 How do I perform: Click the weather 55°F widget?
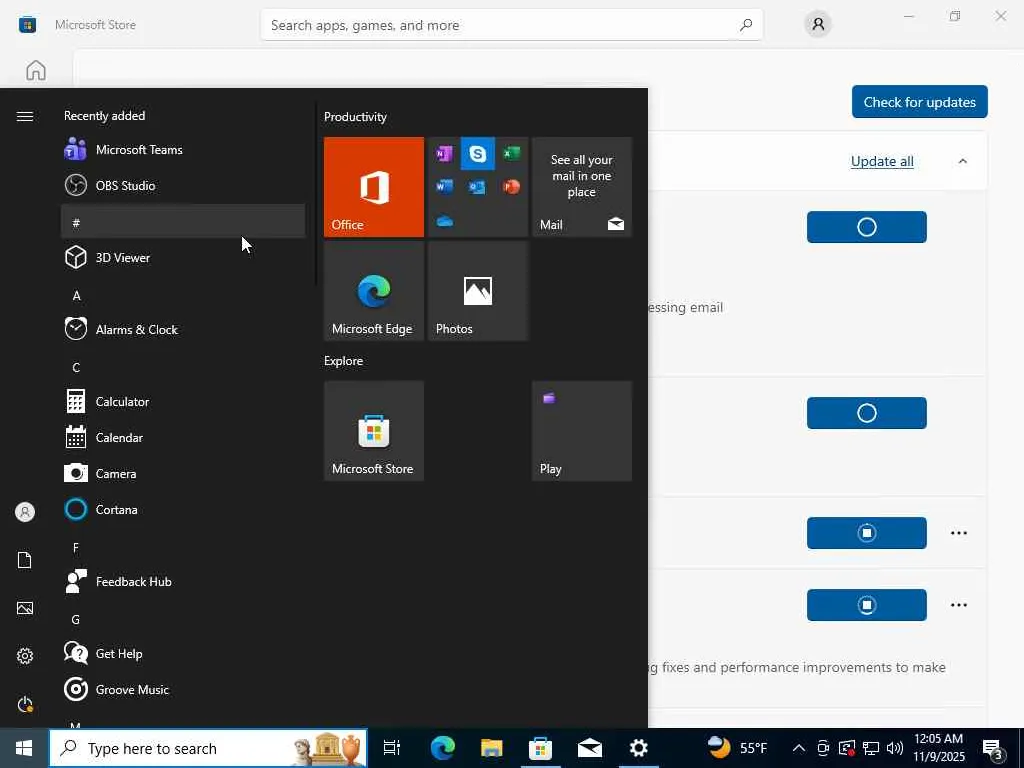coord(738,748)
